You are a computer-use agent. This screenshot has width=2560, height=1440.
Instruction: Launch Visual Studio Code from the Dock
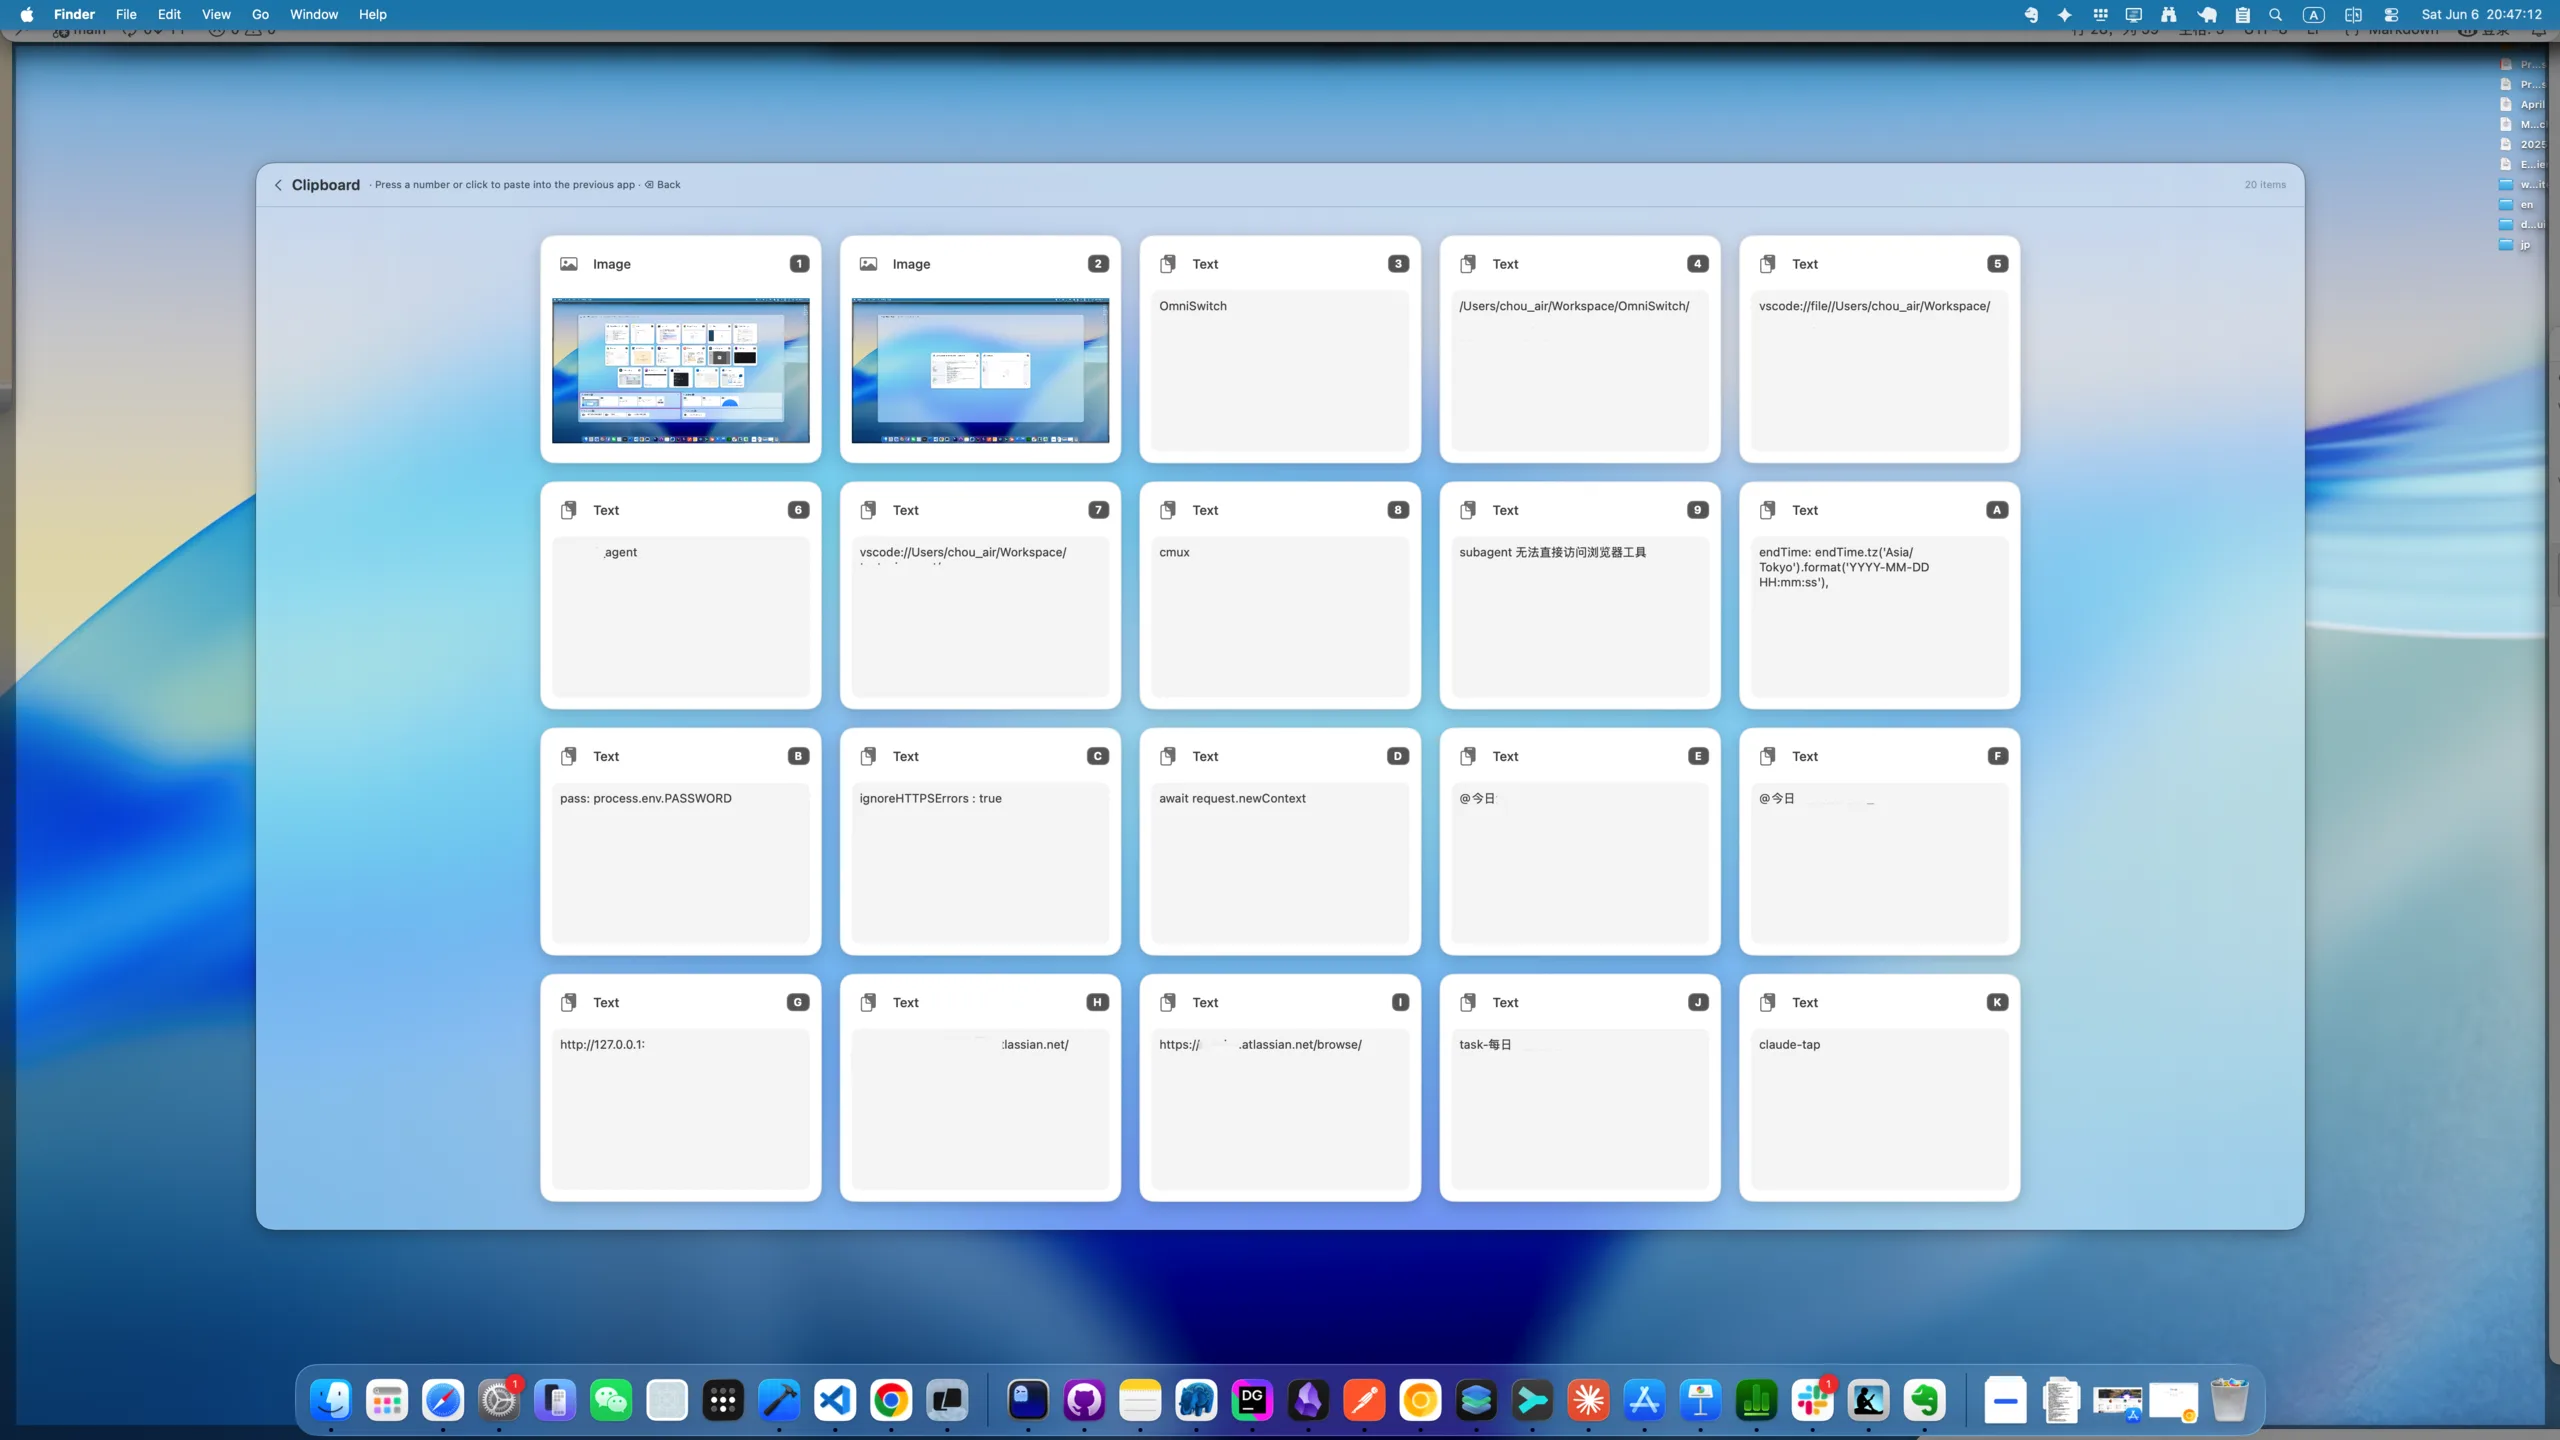pyautogui.click(x=835, y=1400)
